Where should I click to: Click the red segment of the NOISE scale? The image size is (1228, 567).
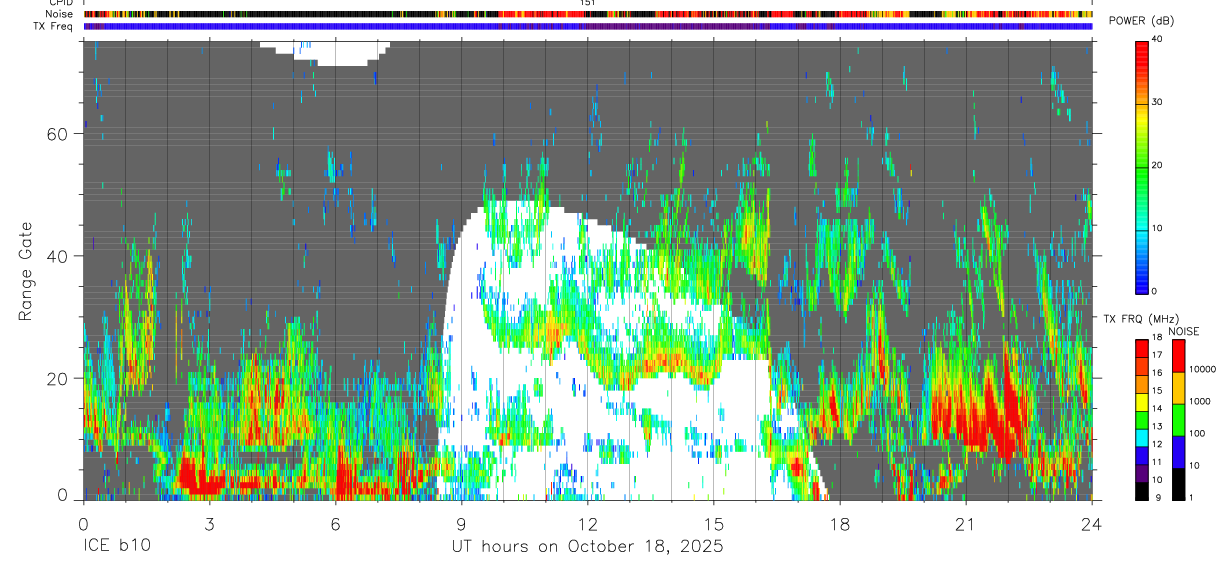pos(1179,357)
